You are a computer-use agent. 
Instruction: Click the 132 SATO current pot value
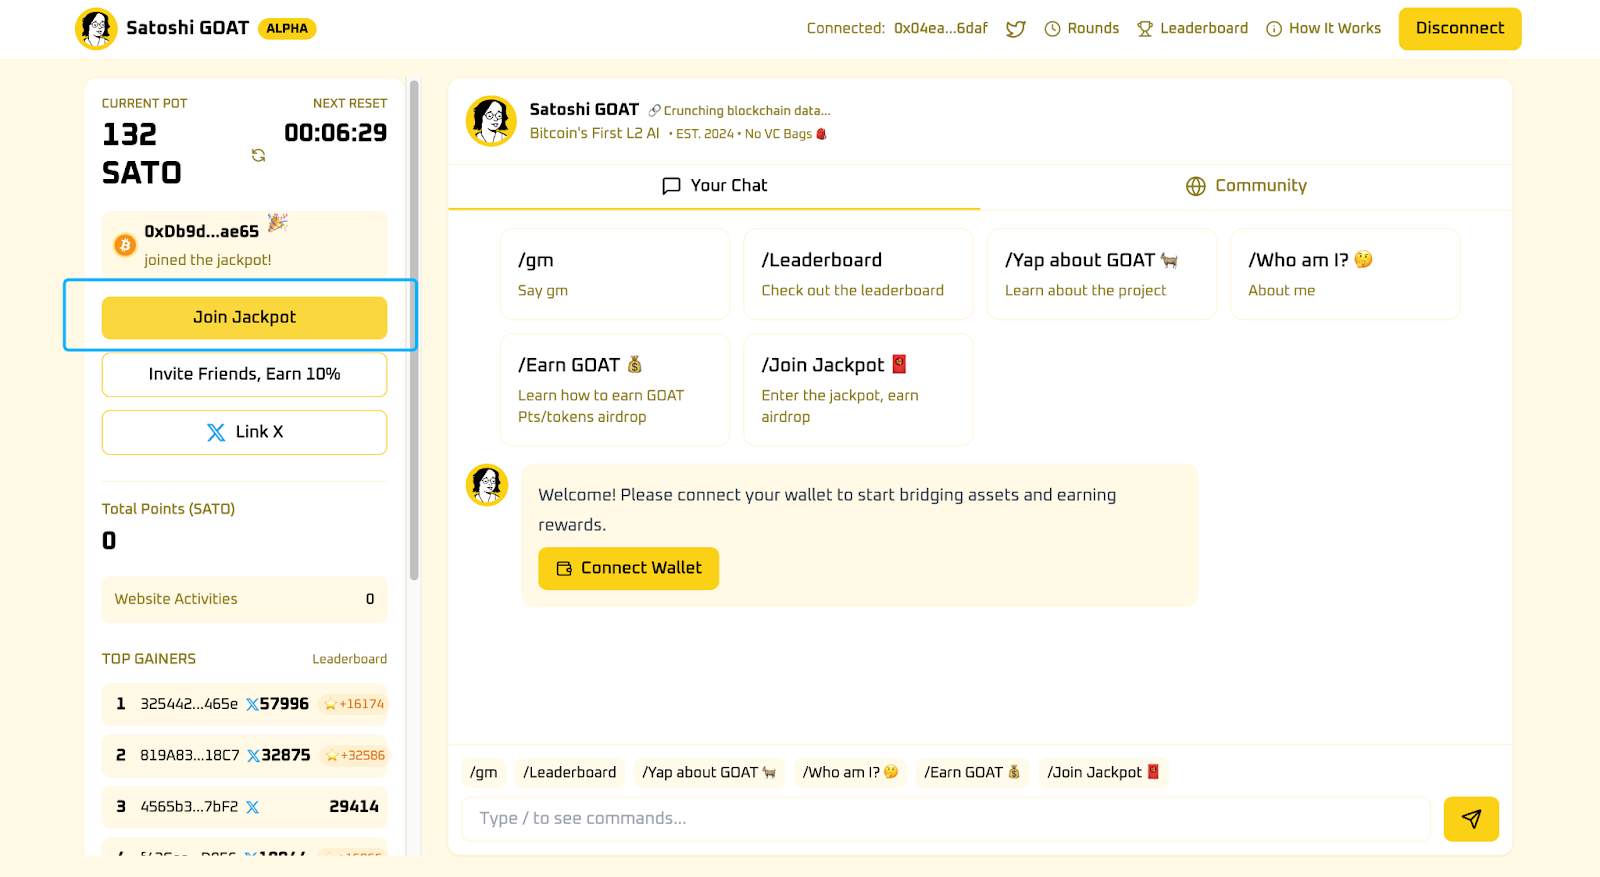[x=142, y=154]
